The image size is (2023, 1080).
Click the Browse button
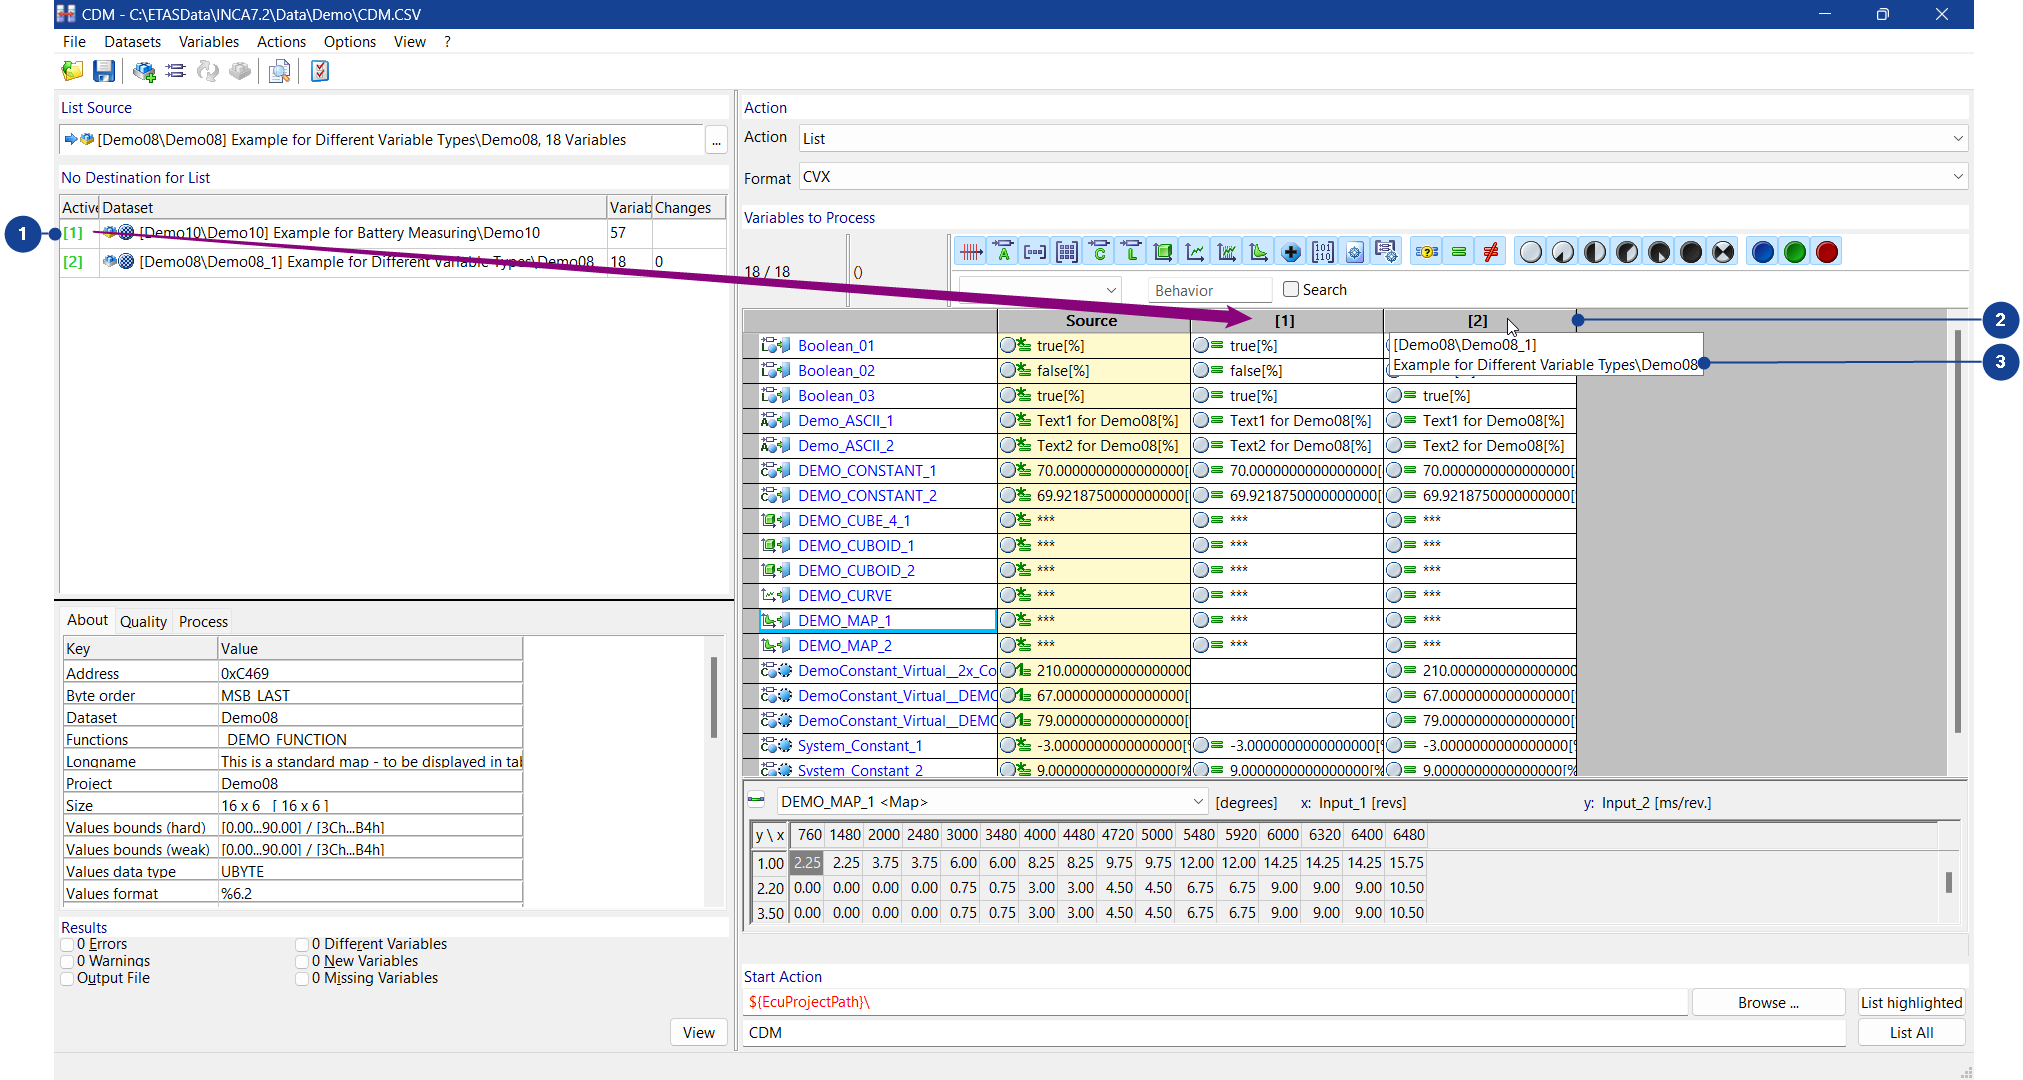(1767, 1003)
